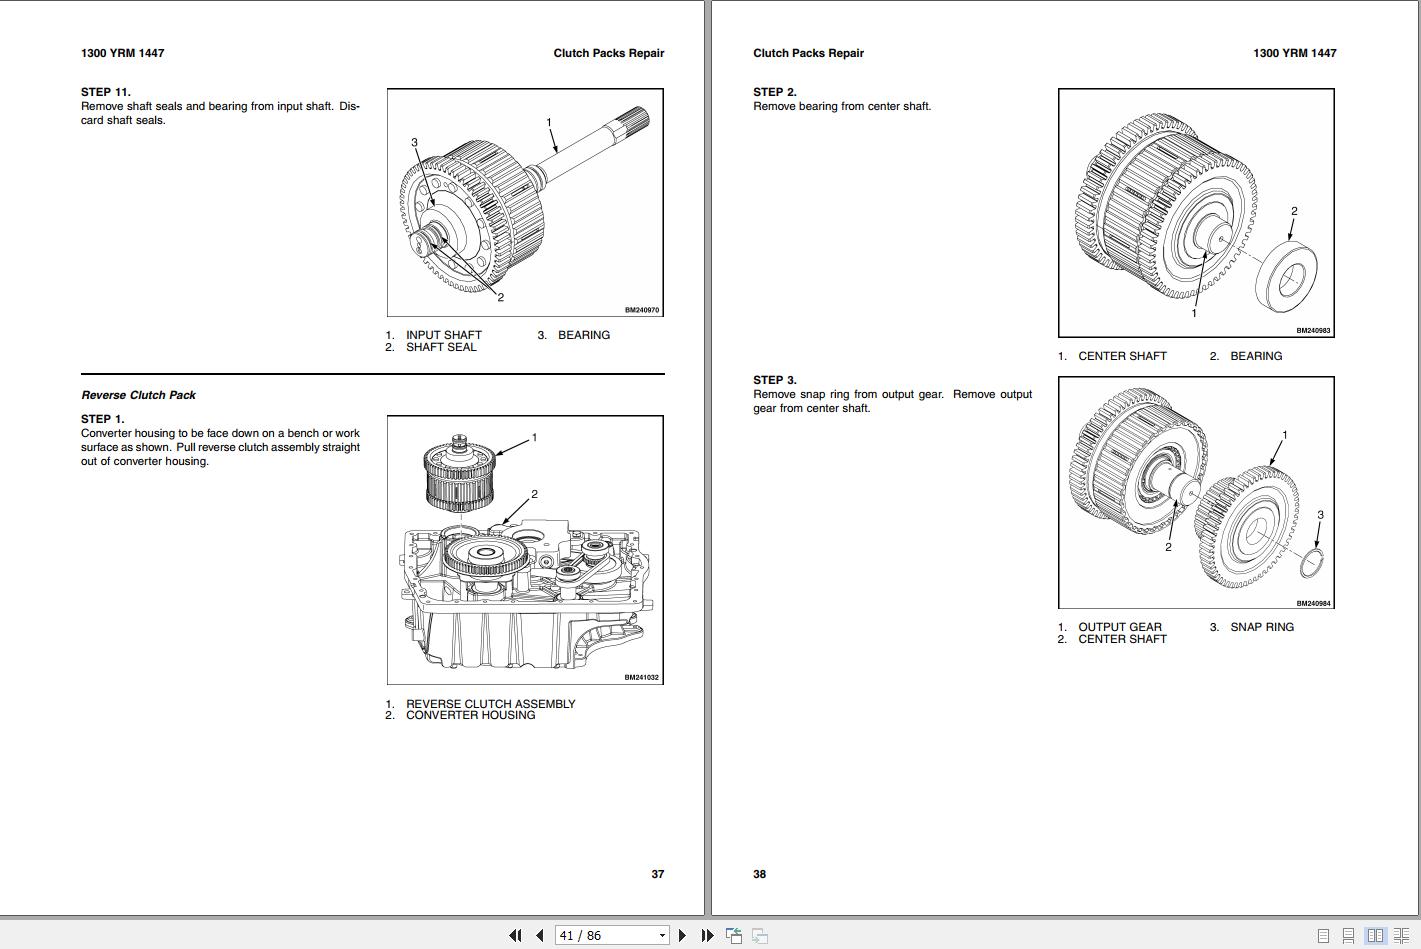Viewport: 1421px width, 949px height.
Task: Switch to single page view
Action: click(x=1323, y=936)
